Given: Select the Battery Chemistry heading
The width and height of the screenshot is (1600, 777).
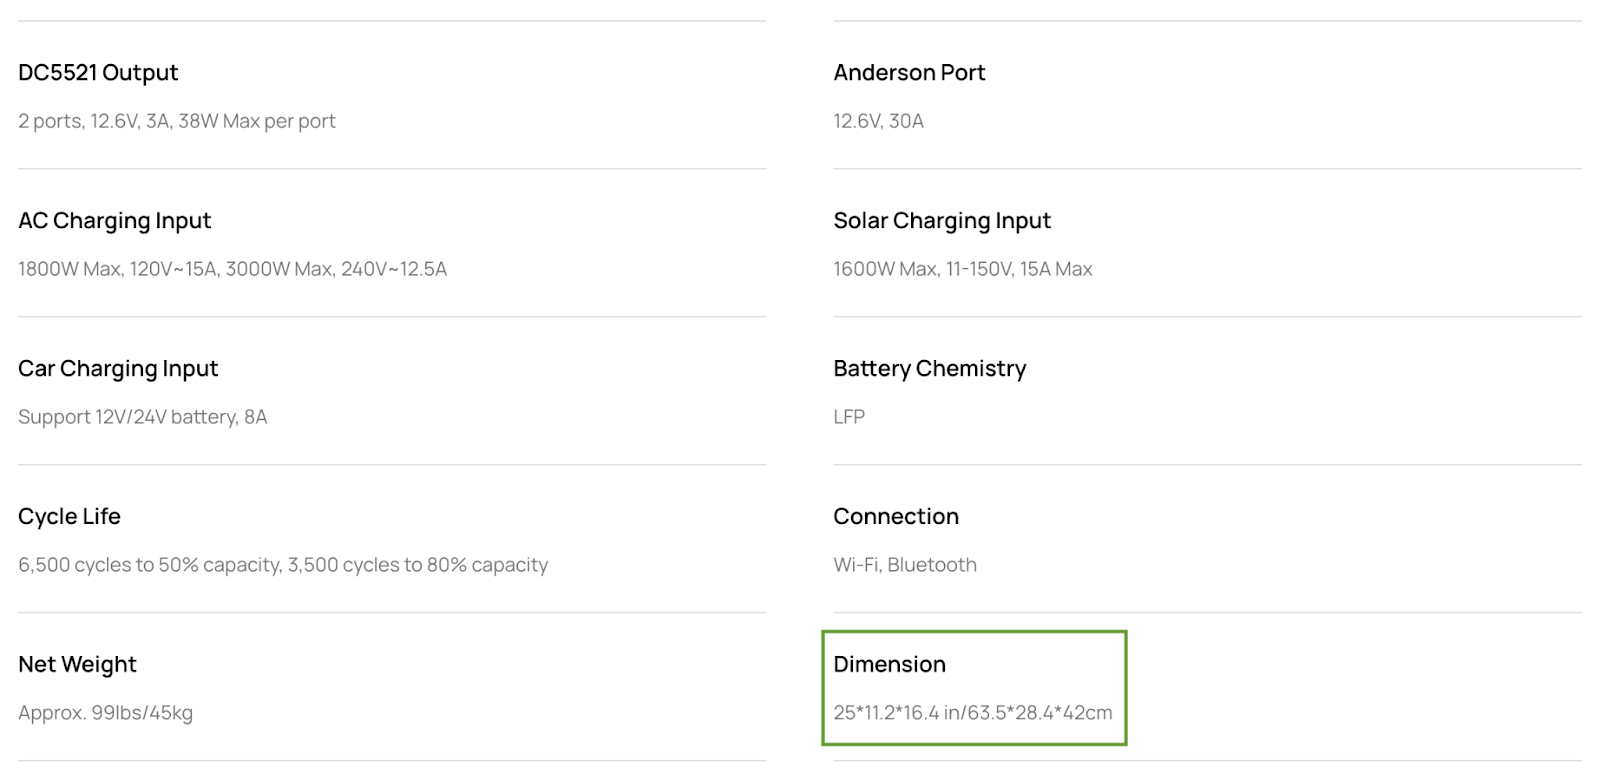Looking at the screenshot, I should pos(930,369).
